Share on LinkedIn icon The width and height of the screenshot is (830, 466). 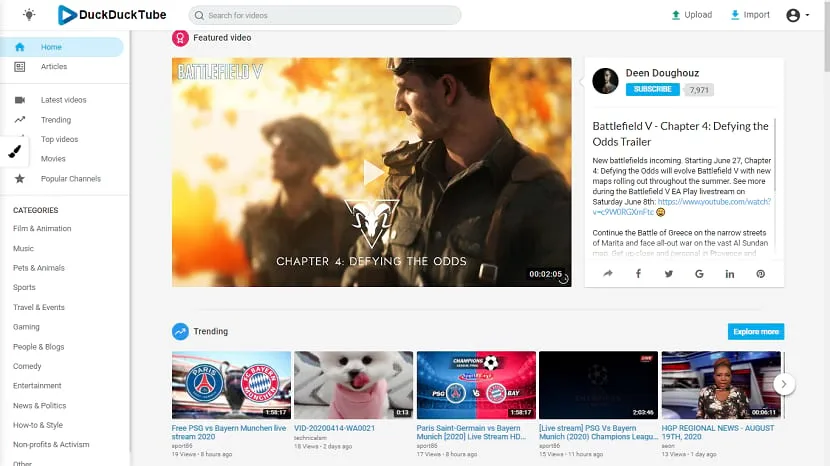pyautogui.click(x=730, y=274)
